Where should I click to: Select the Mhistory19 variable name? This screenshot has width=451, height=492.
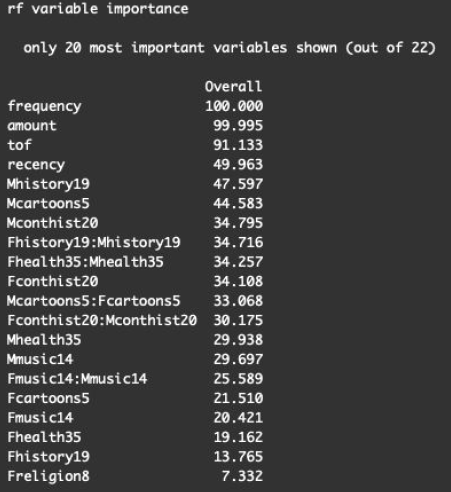click(x=48, y=184)
